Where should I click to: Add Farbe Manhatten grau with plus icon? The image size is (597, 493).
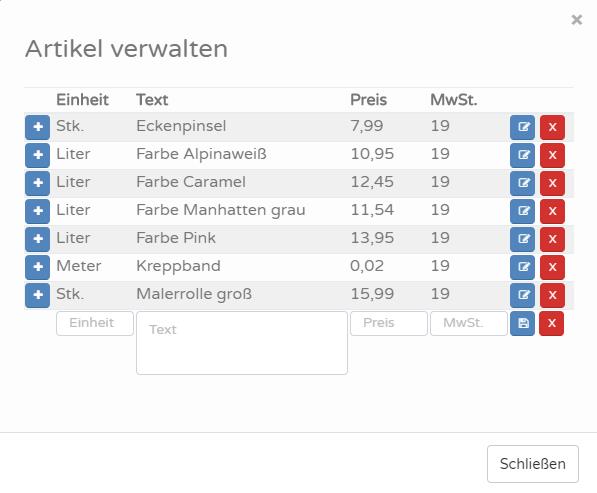tap(37, 211)
